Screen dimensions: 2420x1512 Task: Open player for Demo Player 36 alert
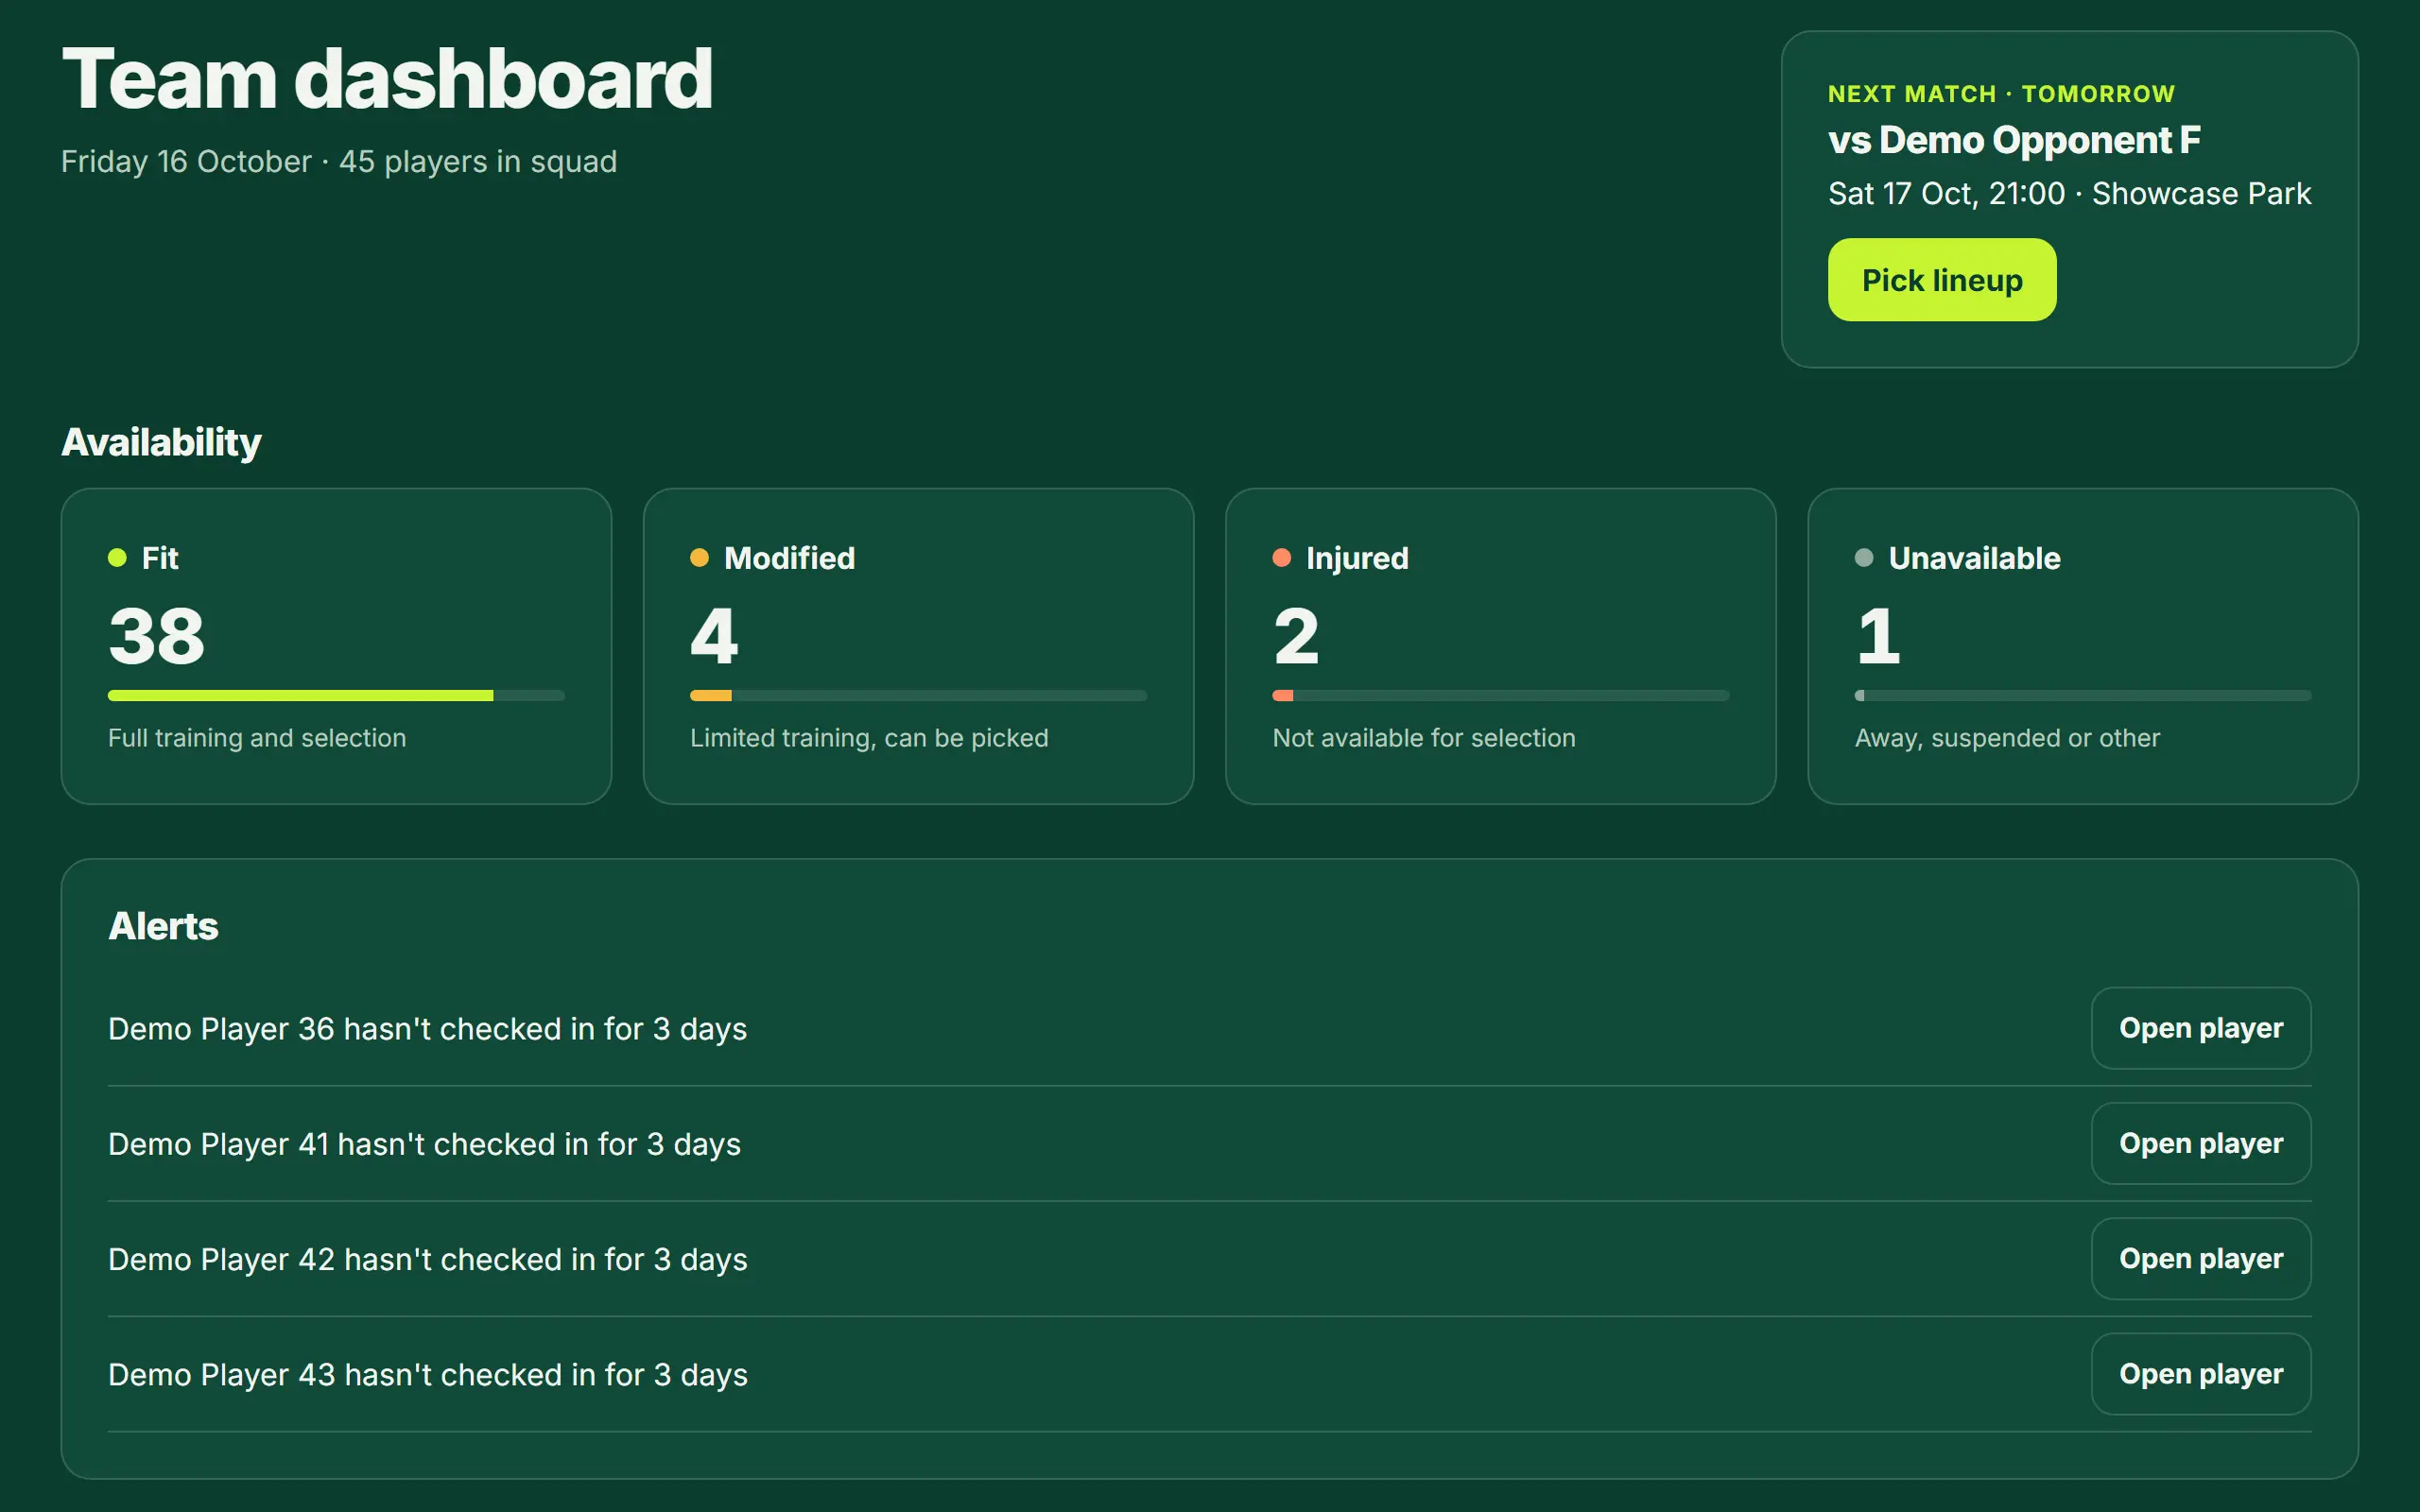(2200, 1028)
